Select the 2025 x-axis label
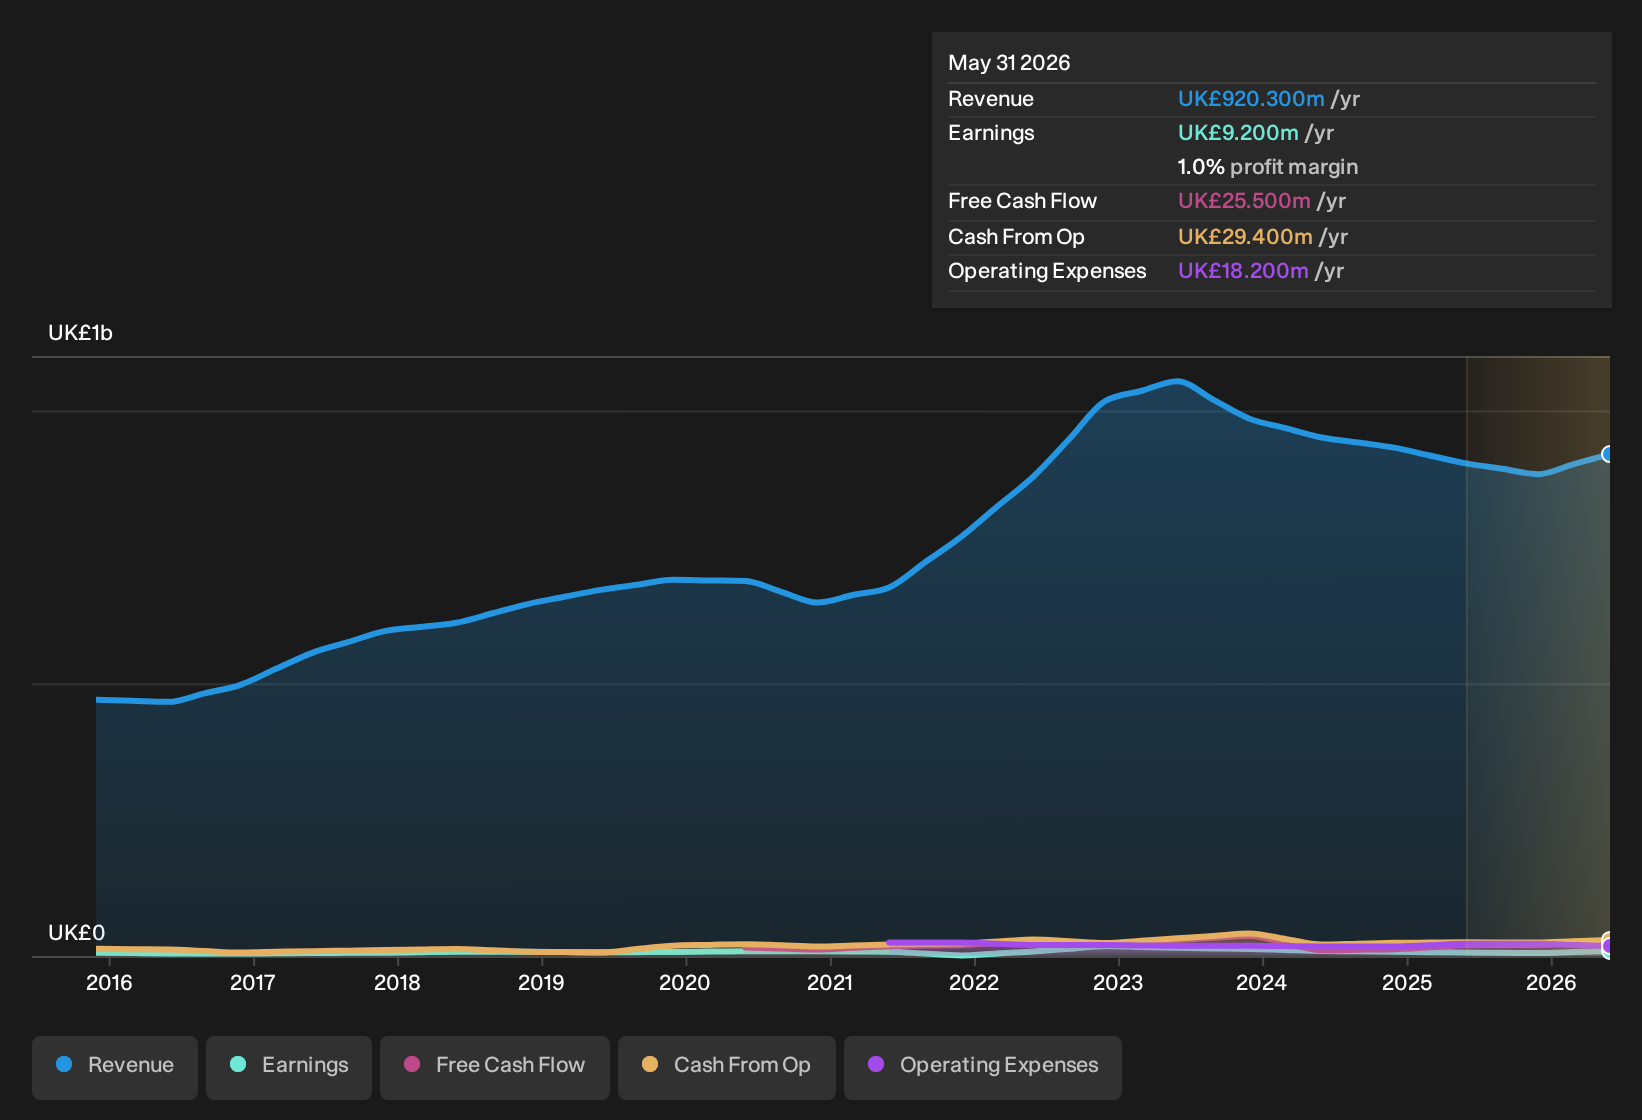 (1407, 983)
